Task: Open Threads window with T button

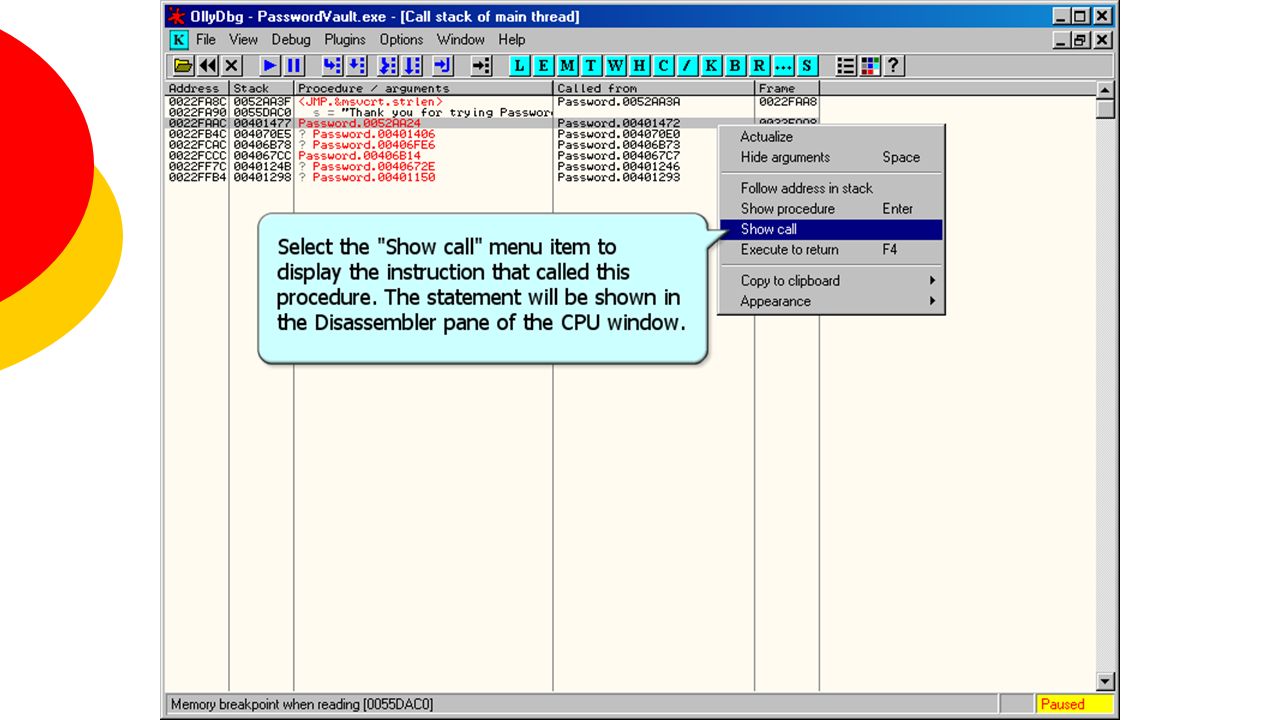Action: 592,66
